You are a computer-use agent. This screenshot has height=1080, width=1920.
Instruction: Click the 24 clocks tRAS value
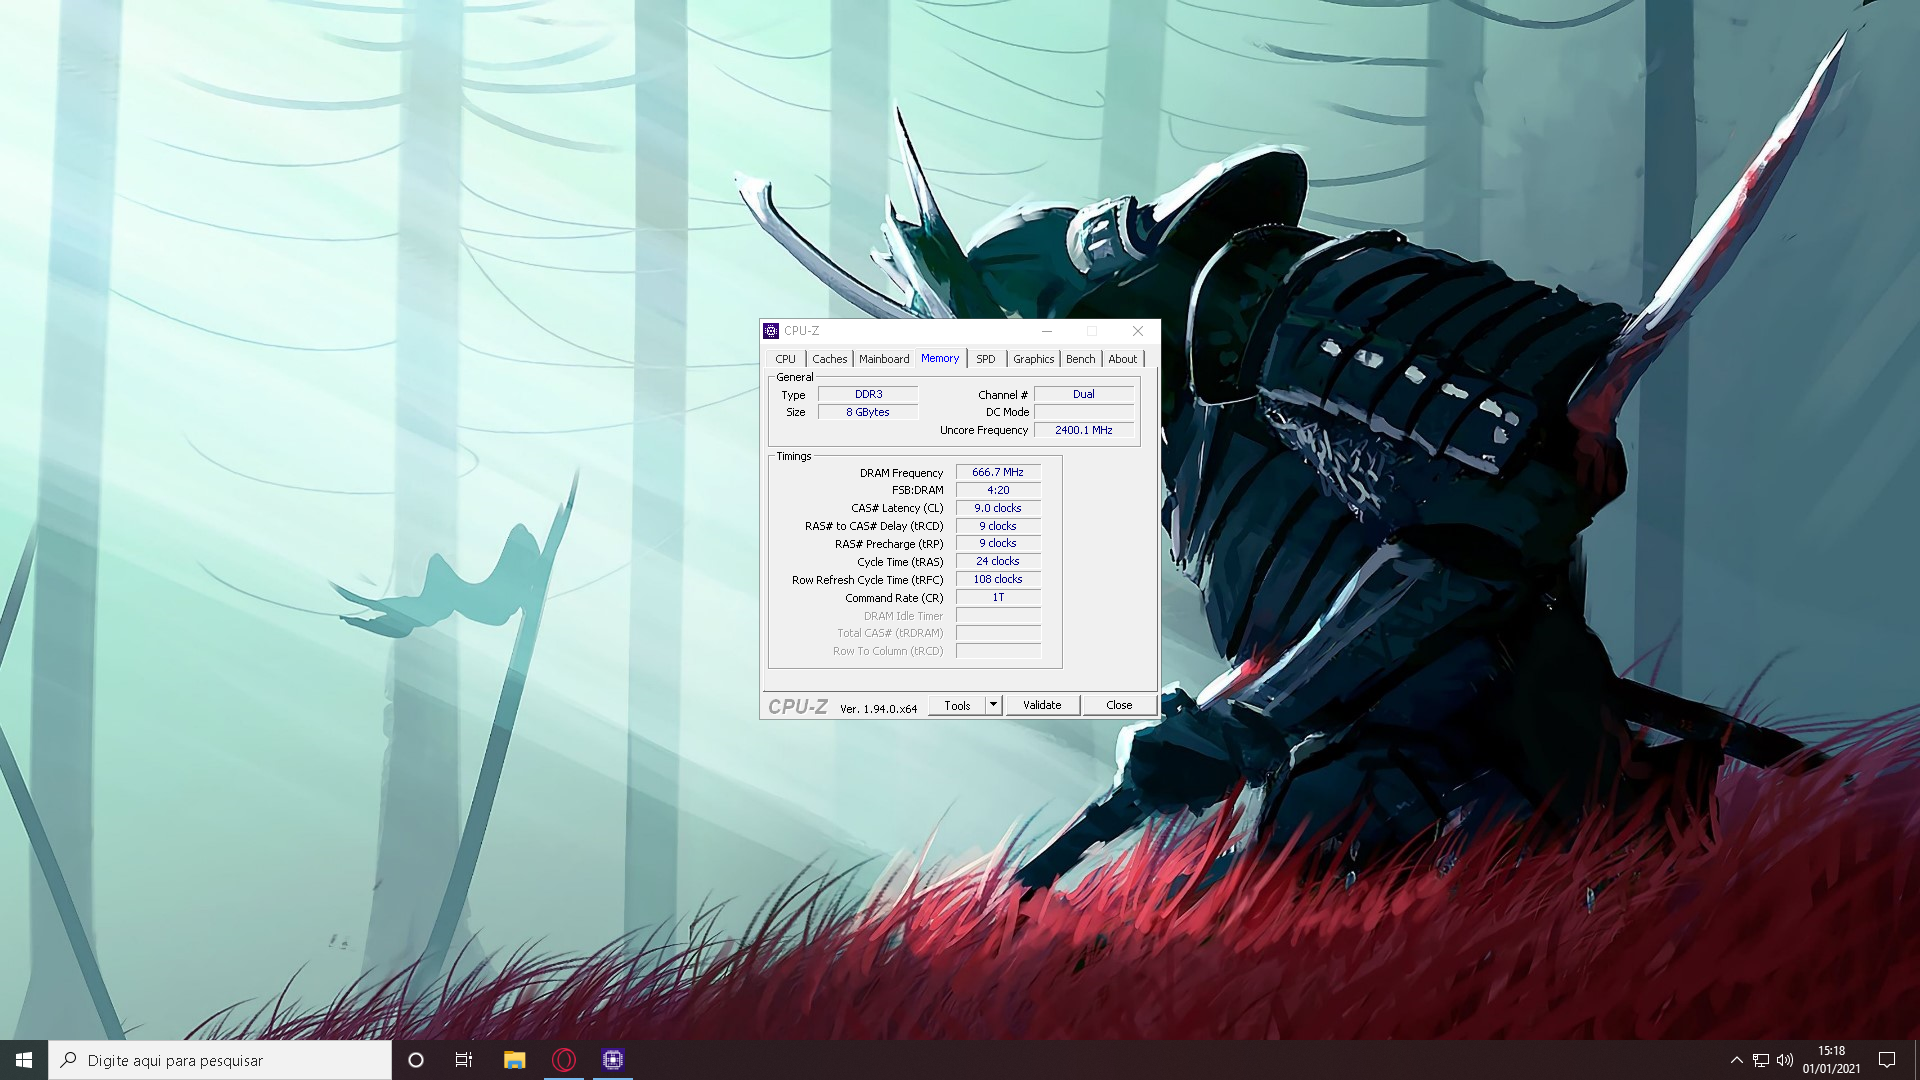pos(998,561)
